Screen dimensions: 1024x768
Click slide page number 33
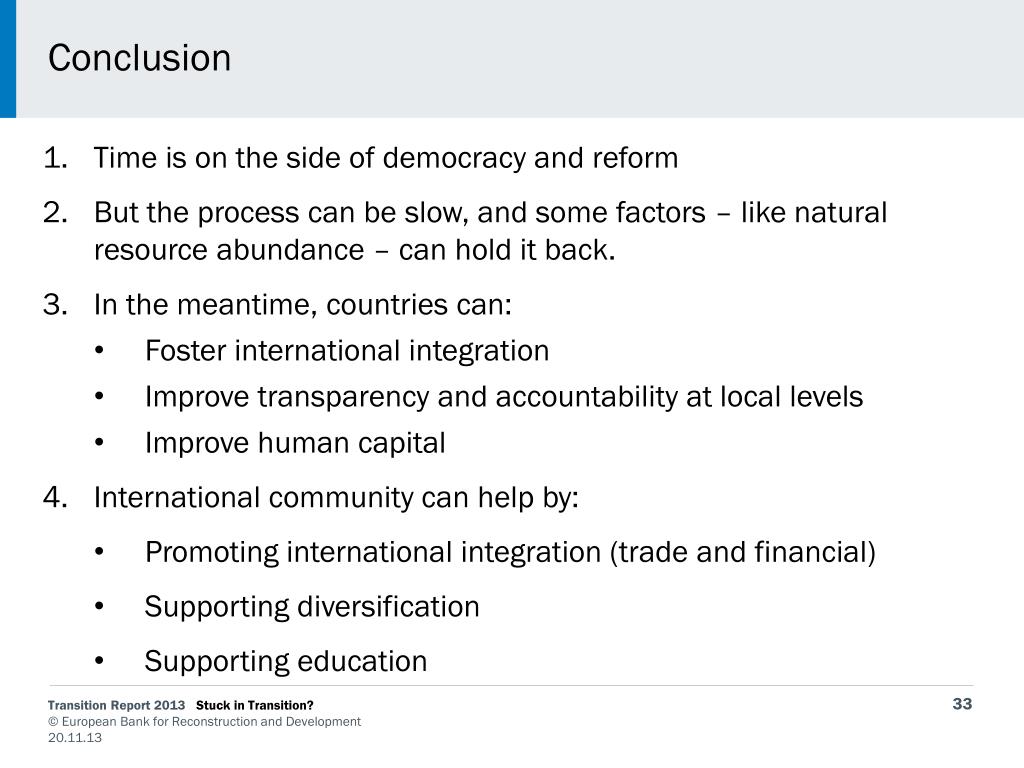click(962, 704)
